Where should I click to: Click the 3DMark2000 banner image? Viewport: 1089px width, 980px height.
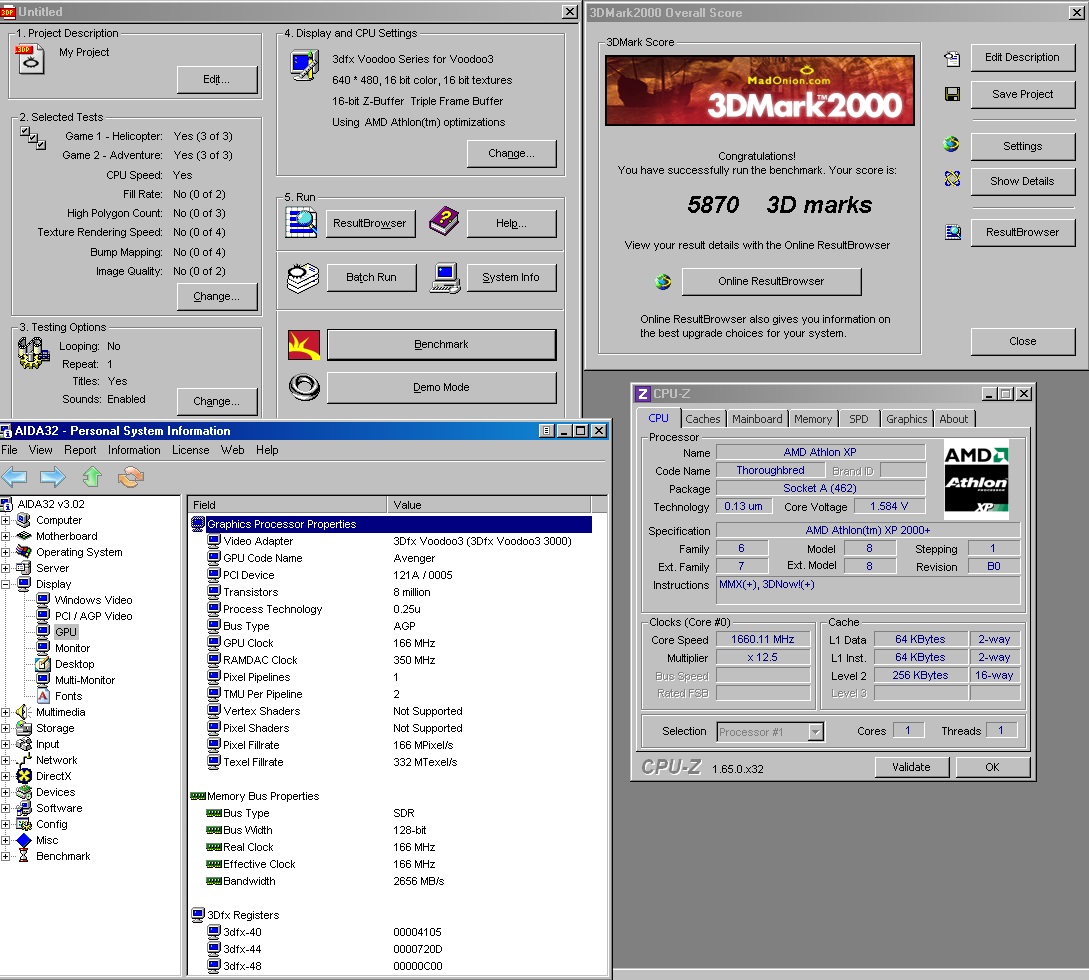pos(760,91)
